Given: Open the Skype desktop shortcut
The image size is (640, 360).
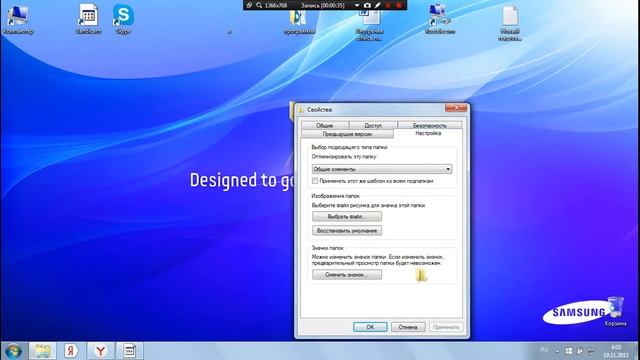Looking at the screenshot, I should 123,19.
